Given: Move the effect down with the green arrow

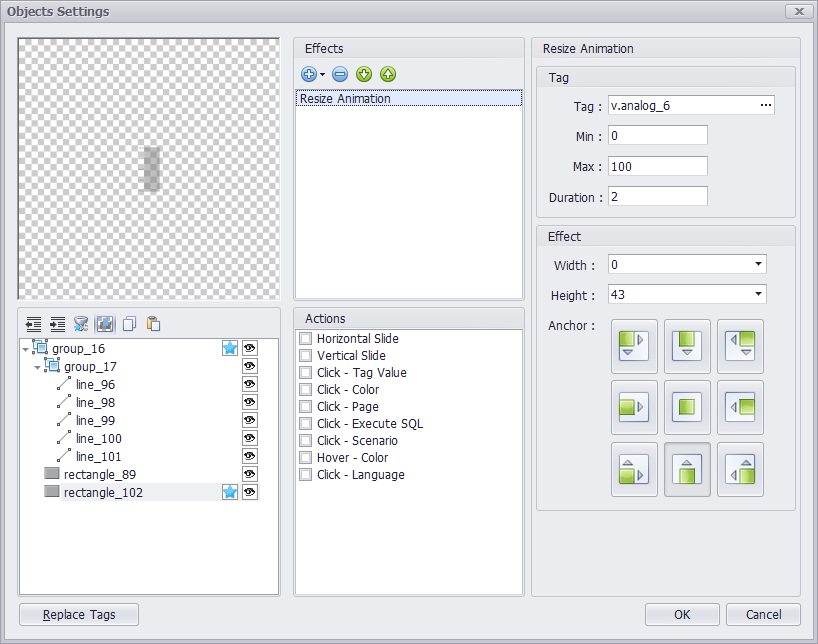Looking at the screenshot, I should pyautogui.click(x=364, y=74).
